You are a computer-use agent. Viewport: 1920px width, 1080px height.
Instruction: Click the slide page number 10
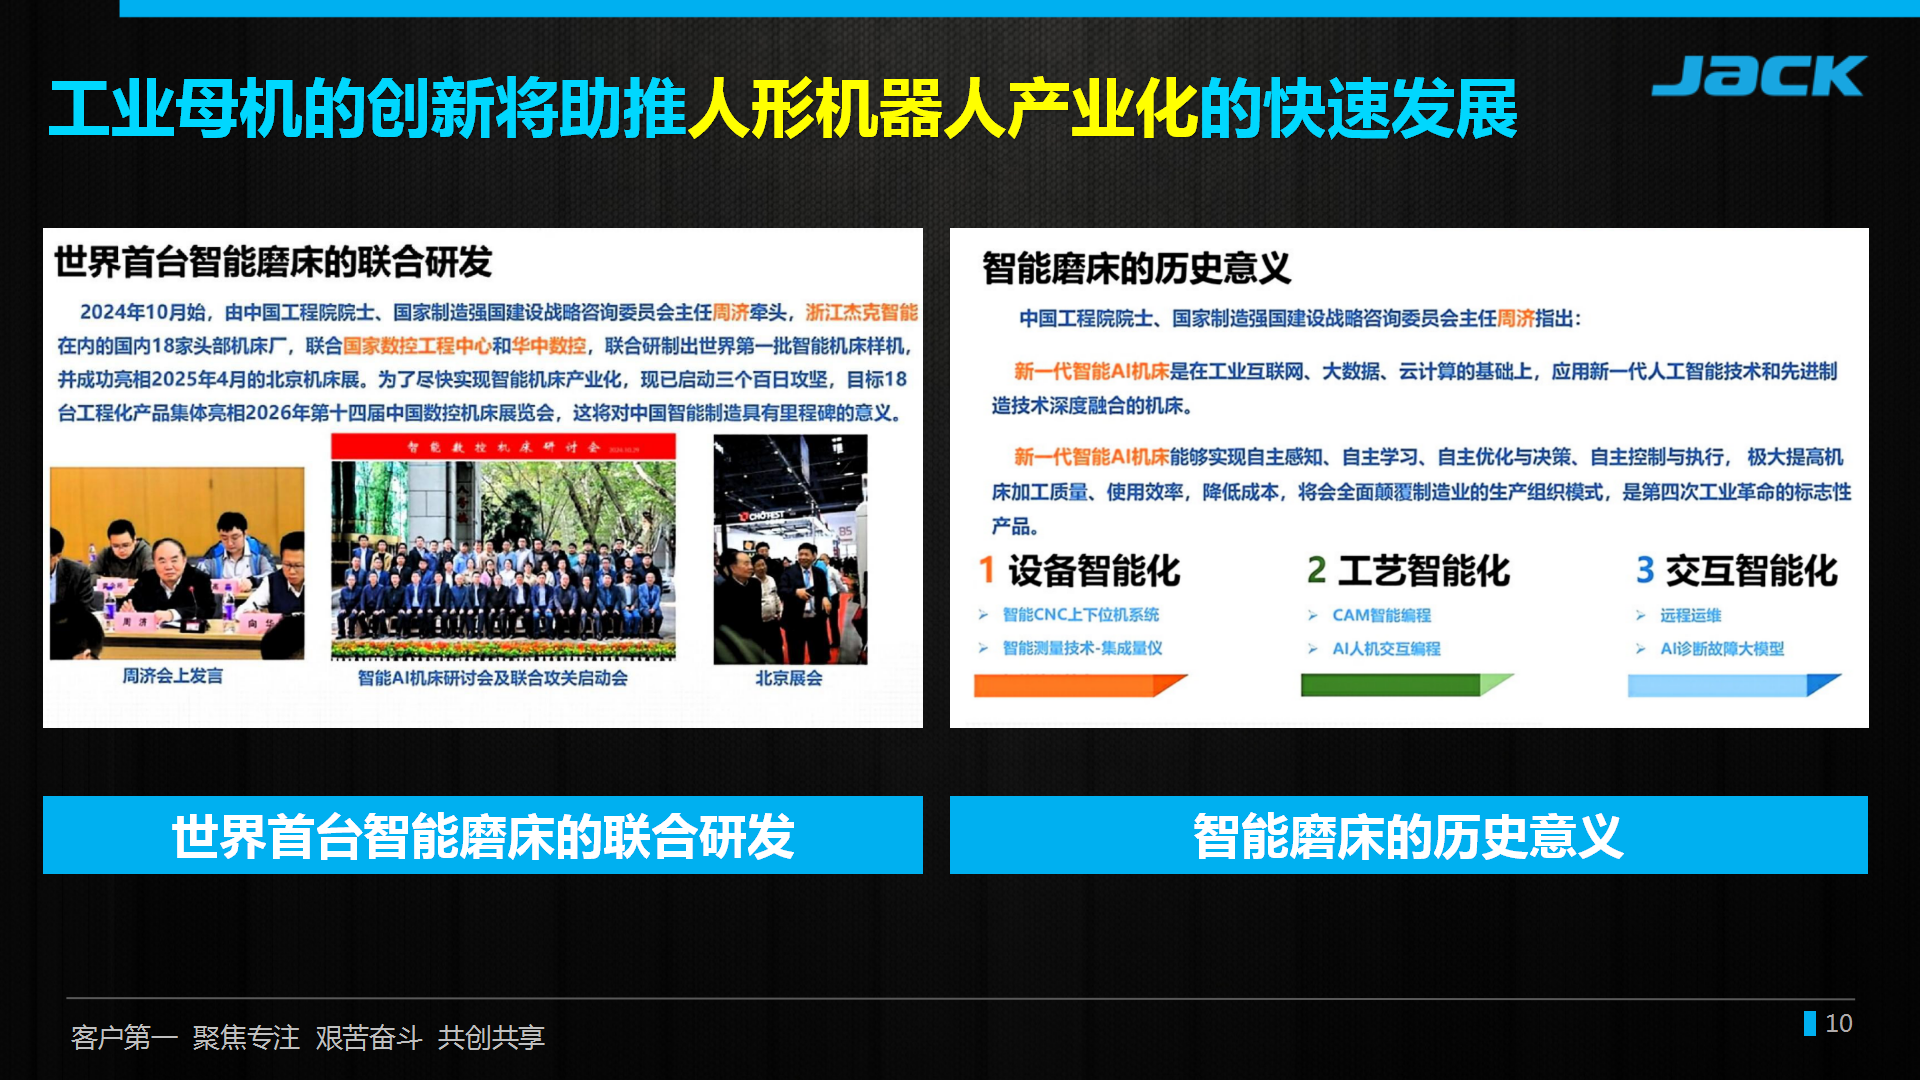tap(1838, 1023)
